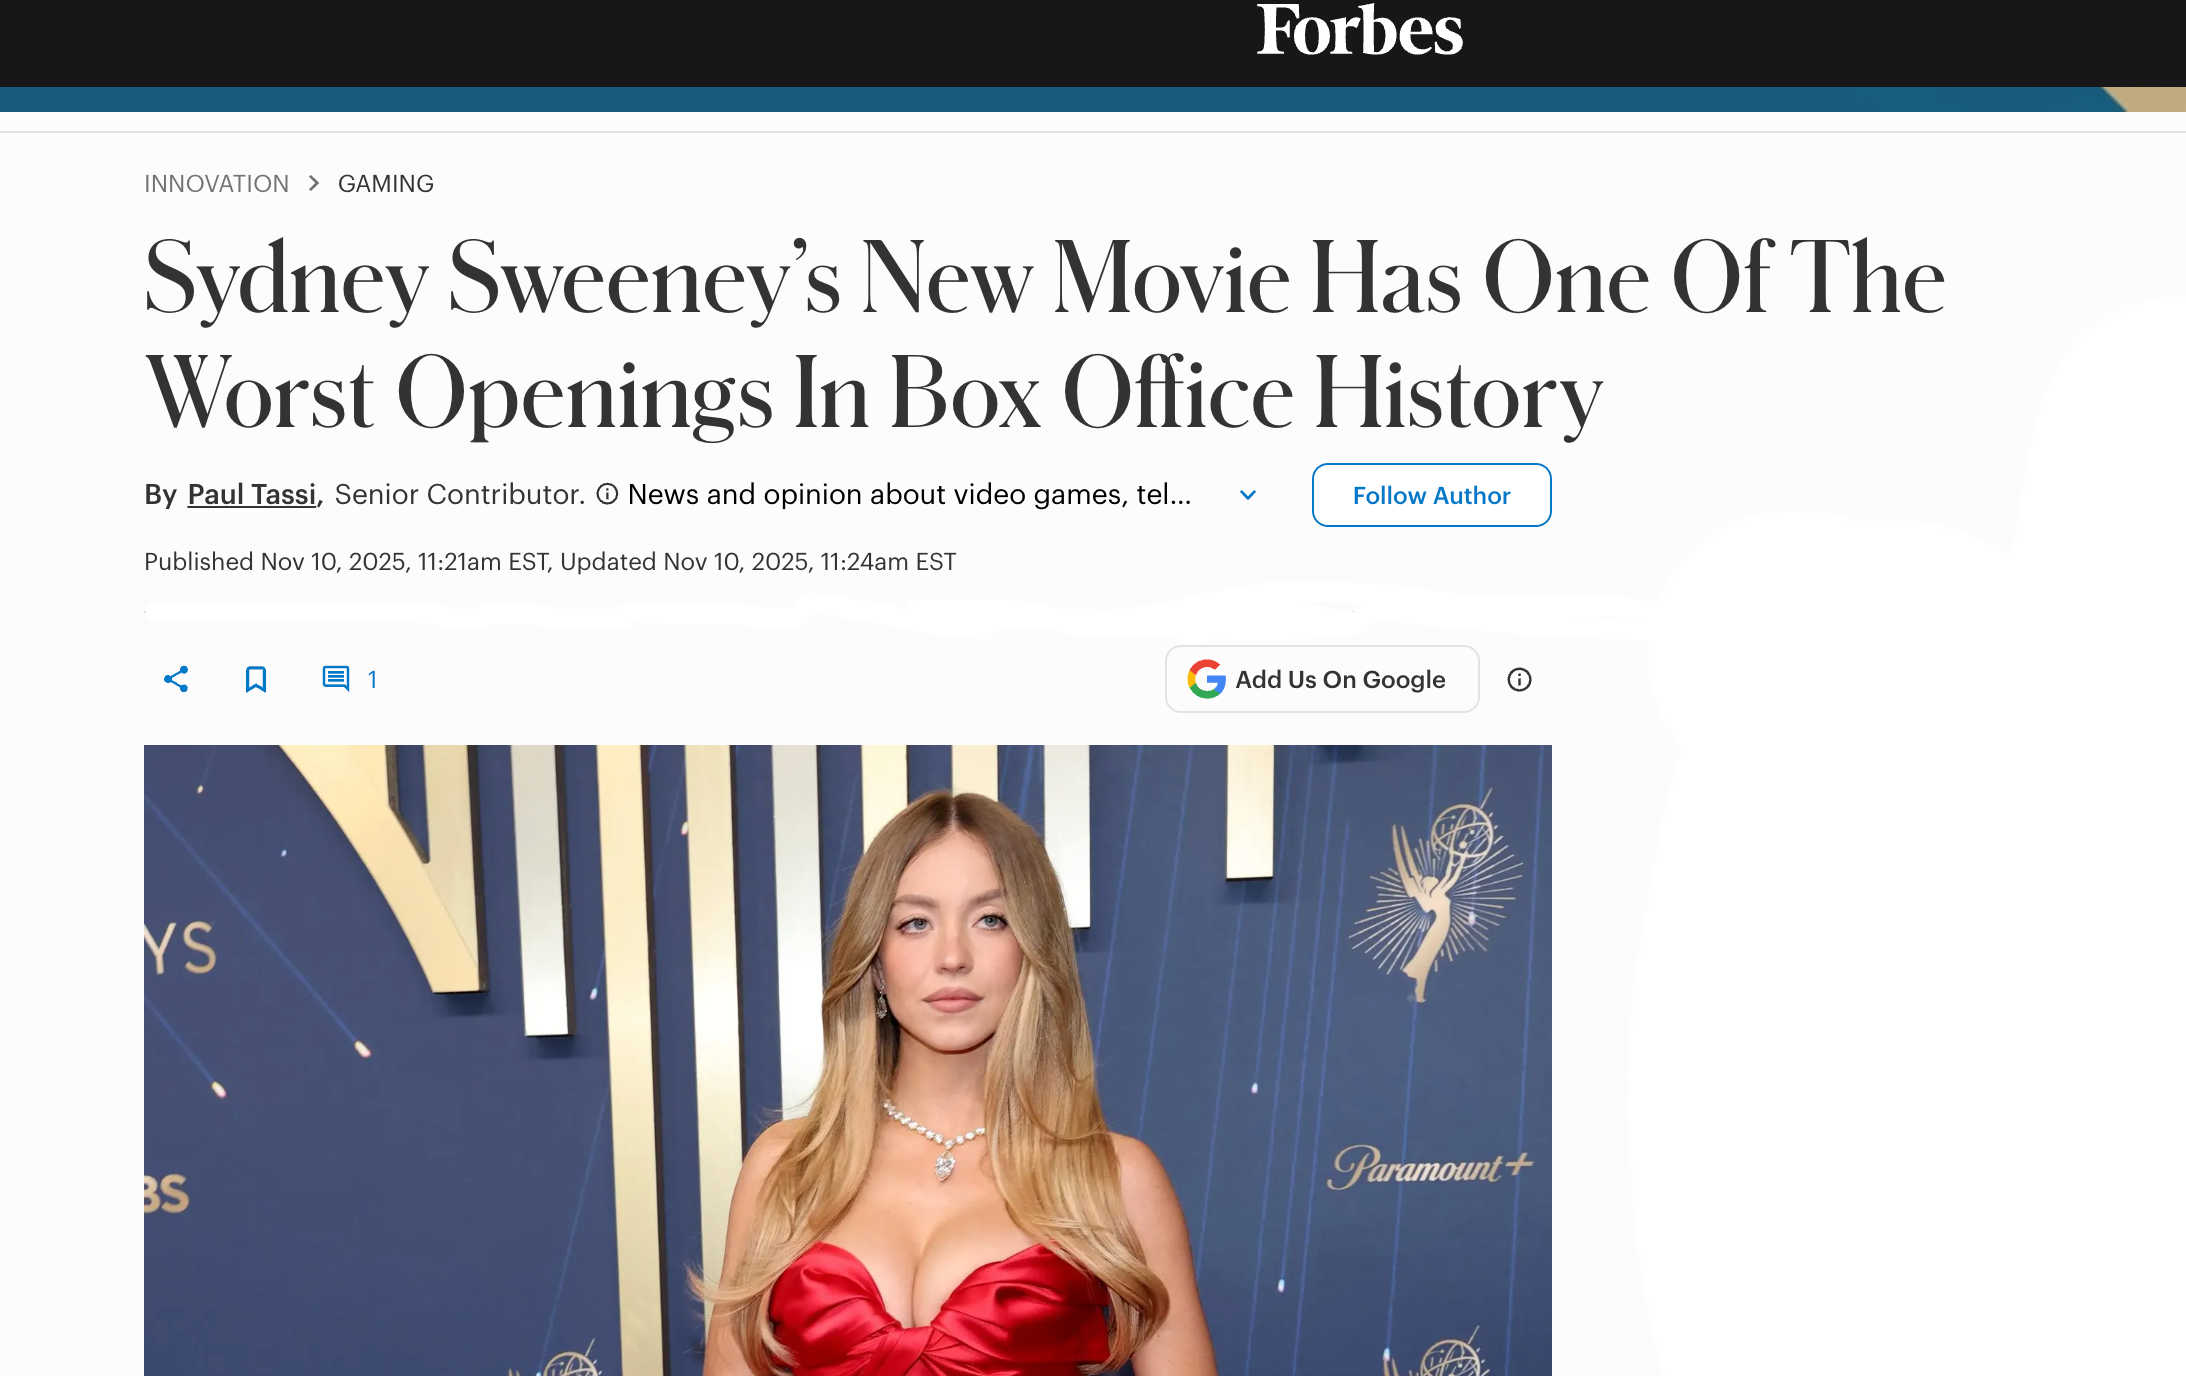Open Paul Tassi author link

click(252, 494)
